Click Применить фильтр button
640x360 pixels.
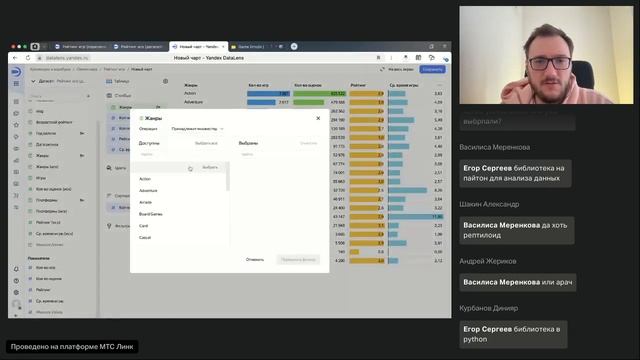click(298, 260)
